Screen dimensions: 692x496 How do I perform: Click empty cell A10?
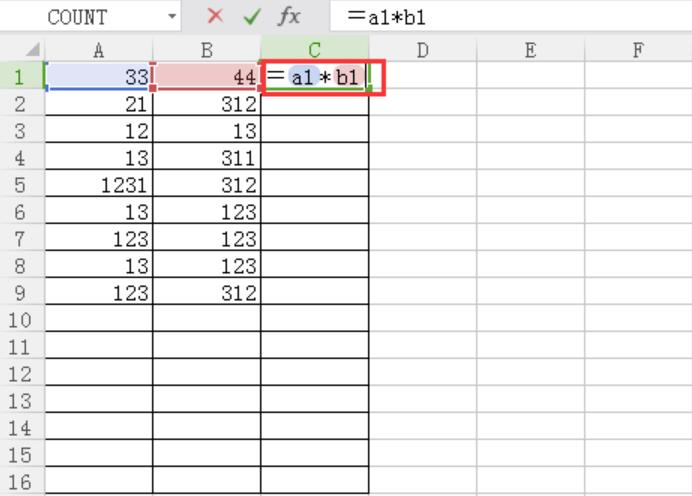tap(99, 318)
